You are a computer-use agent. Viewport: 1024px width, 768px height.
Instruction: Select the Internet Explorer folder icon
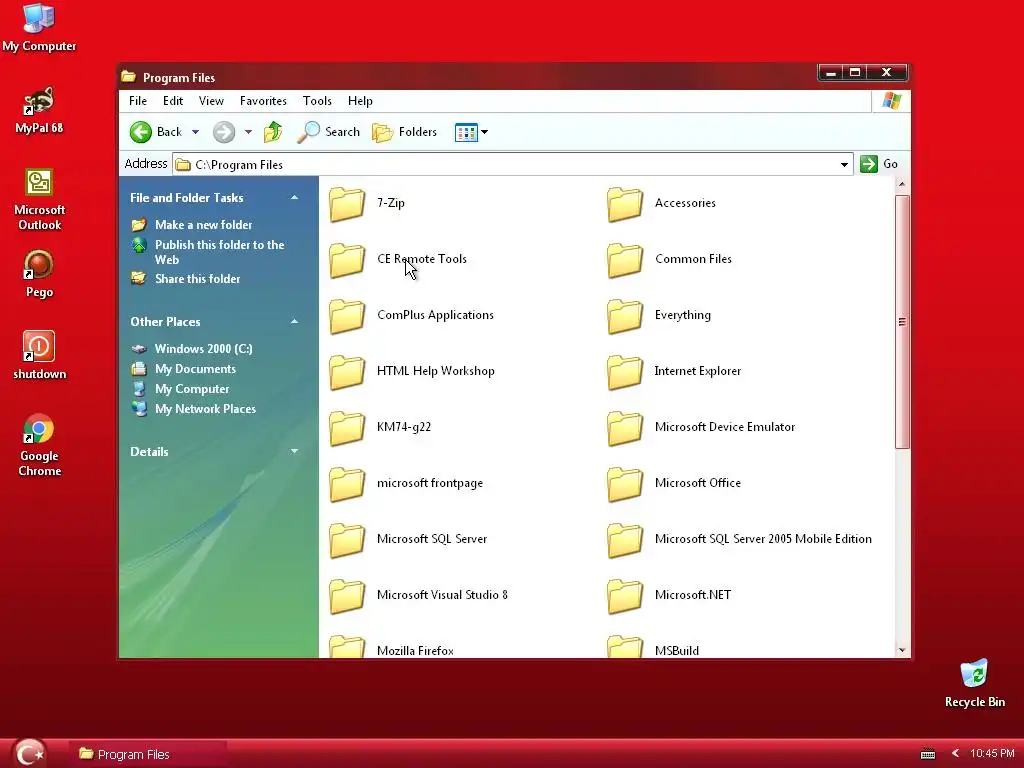(x=625, y=372)
